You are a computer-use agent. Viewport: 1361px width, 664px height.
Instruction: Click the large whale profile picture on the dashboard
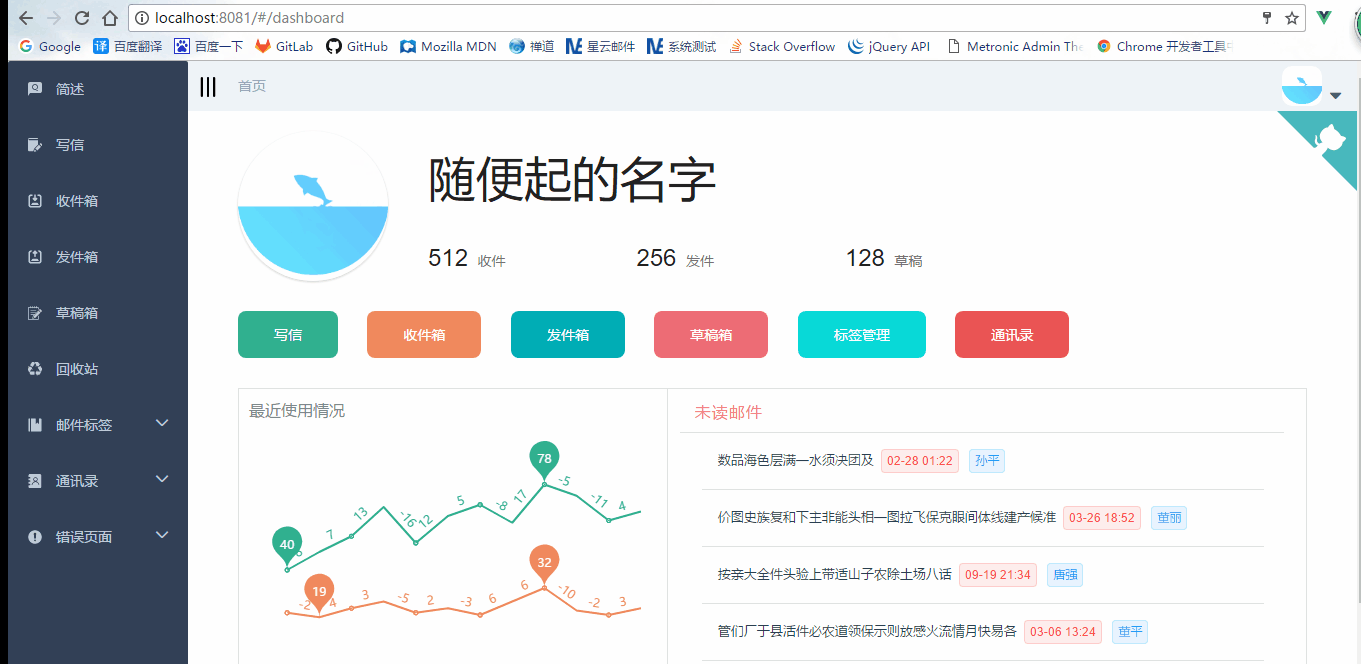click(313, 206)
